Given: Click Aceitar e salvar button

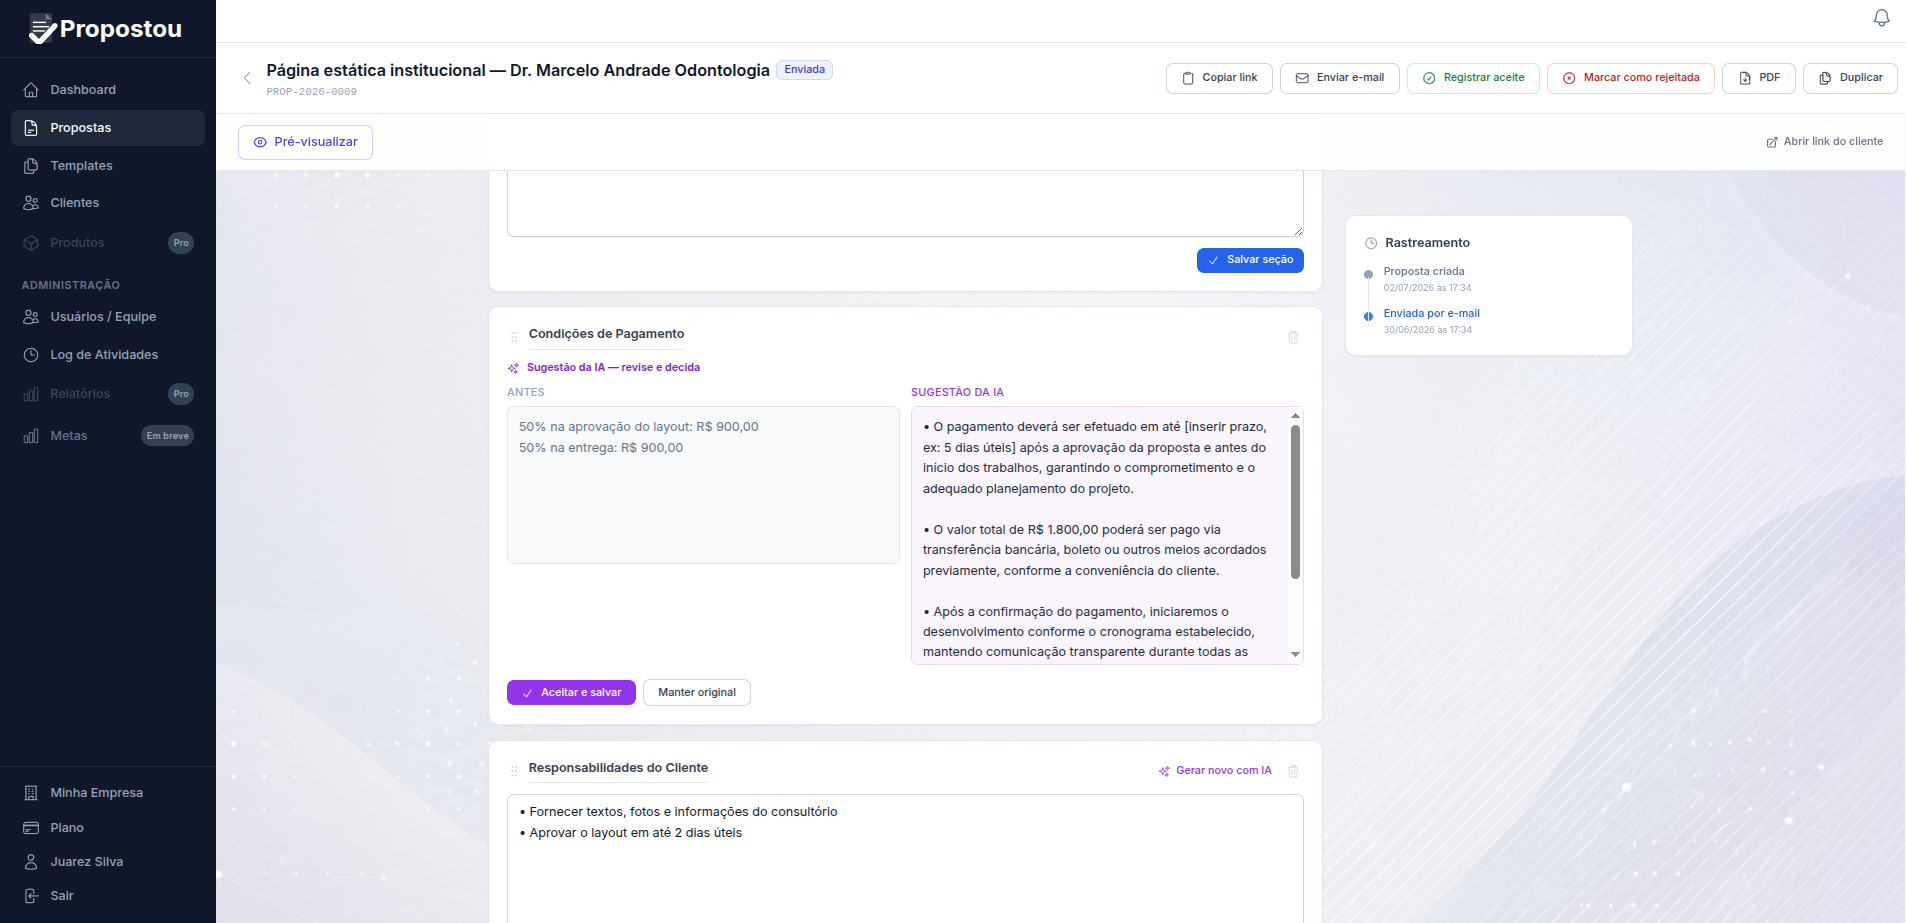Looking at the screenshot, I should [x=571, y=693].
